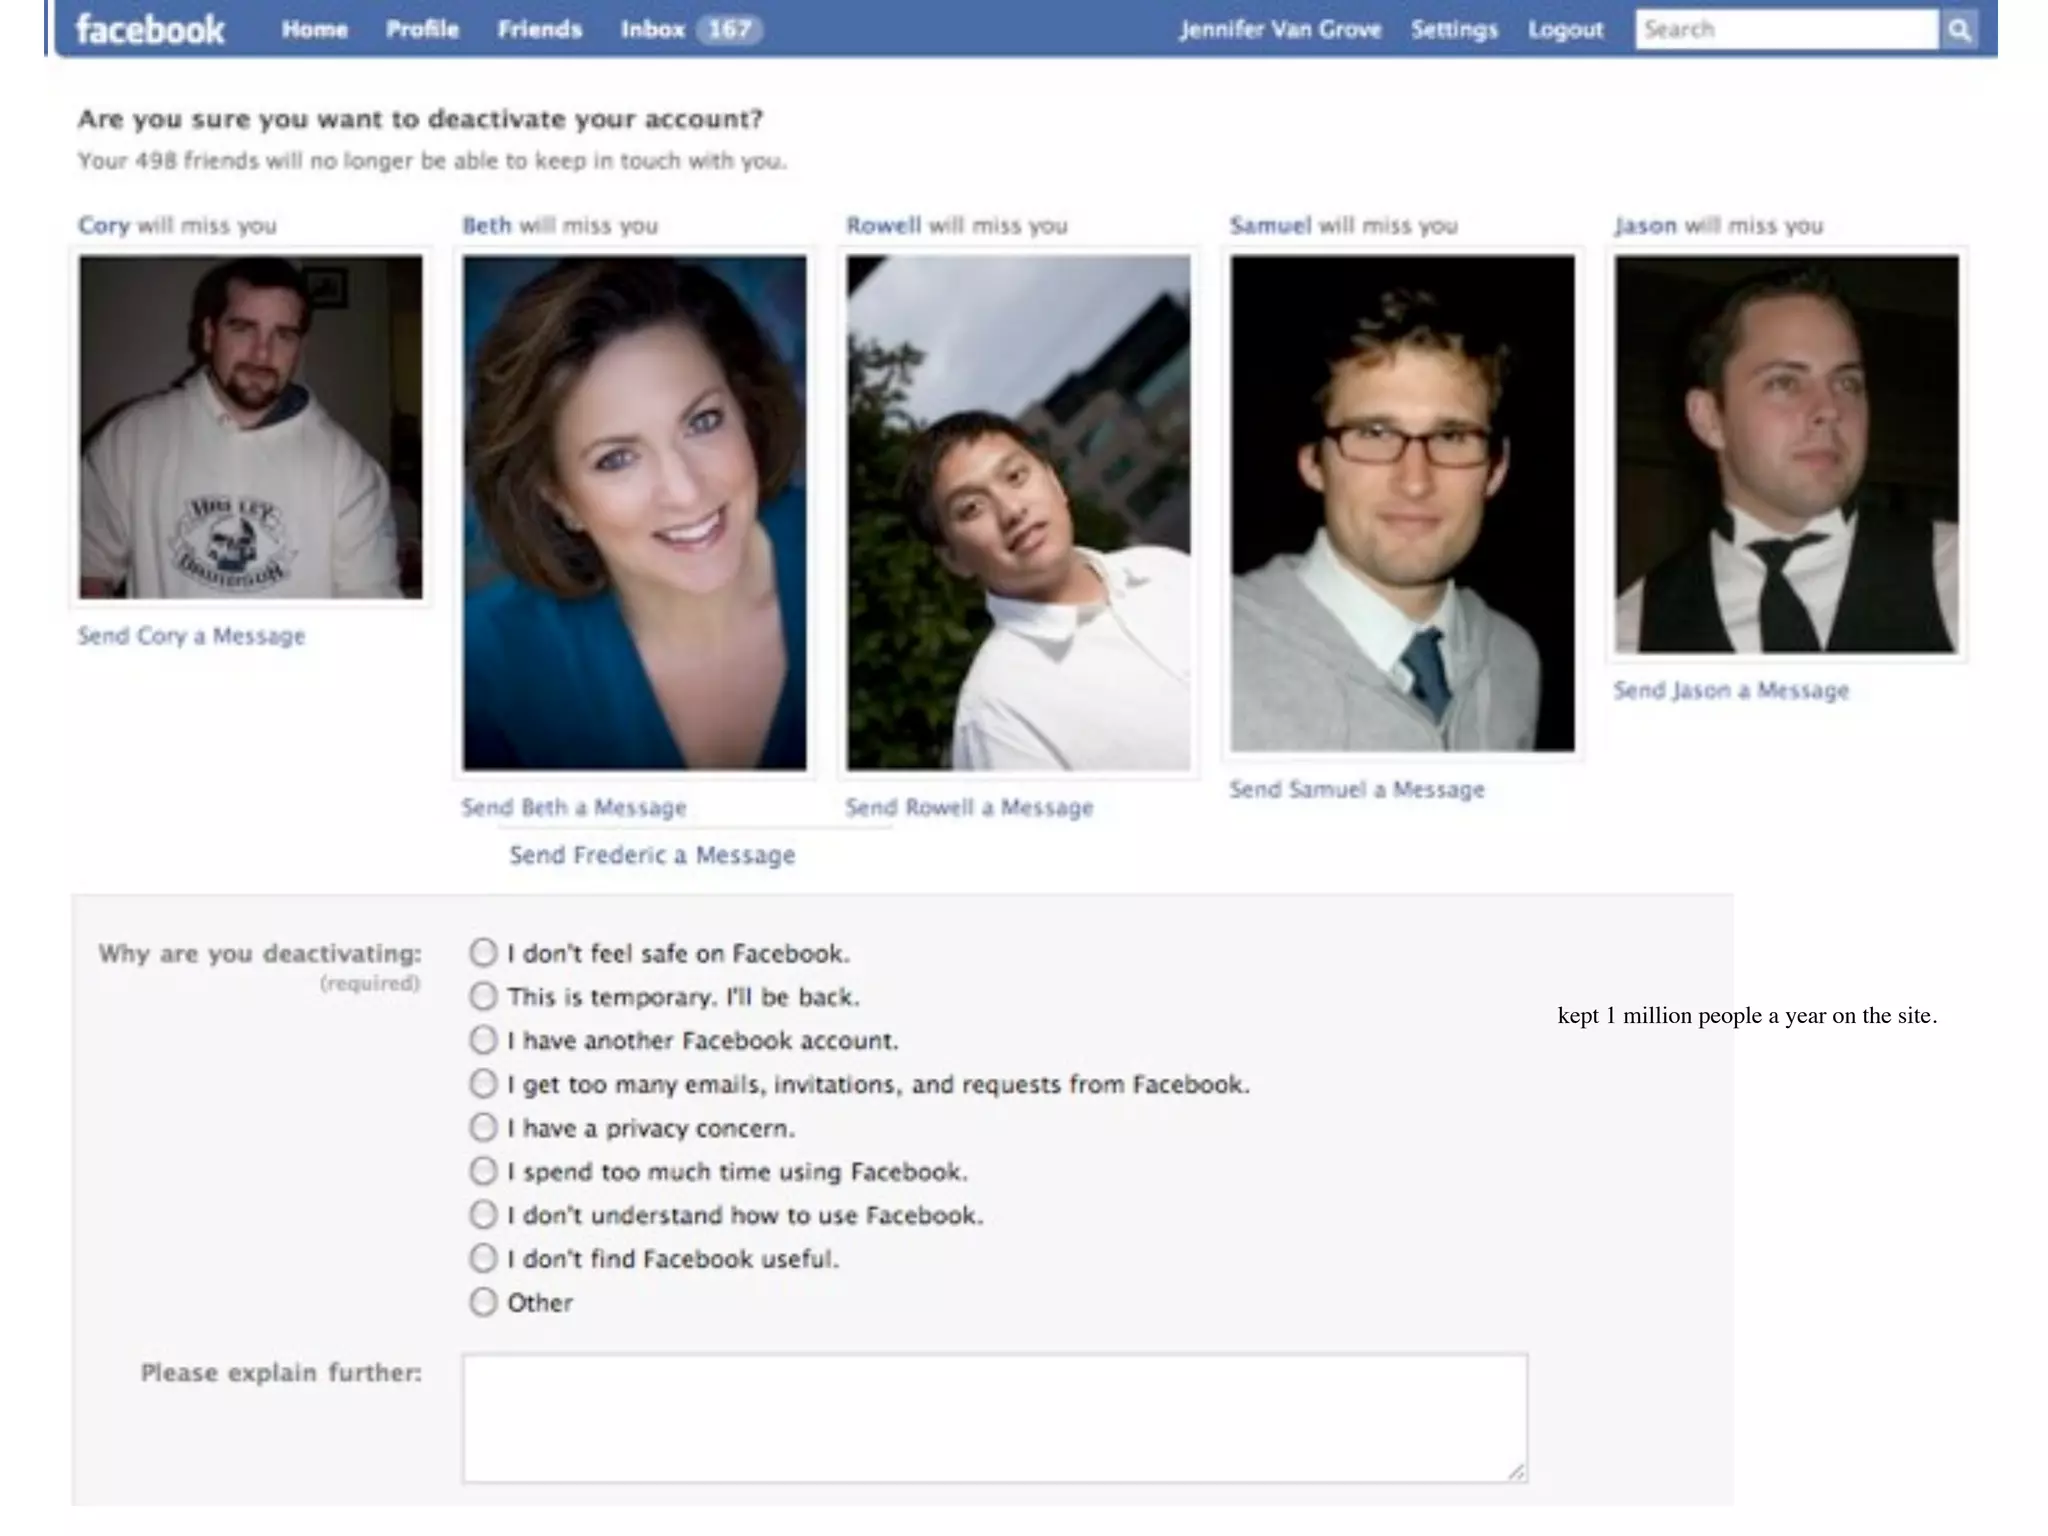Choose 'I have a privacy concern' option
This screenshot has height=1536, width=2048.
pyautogui.click(x=483, y=1127)
